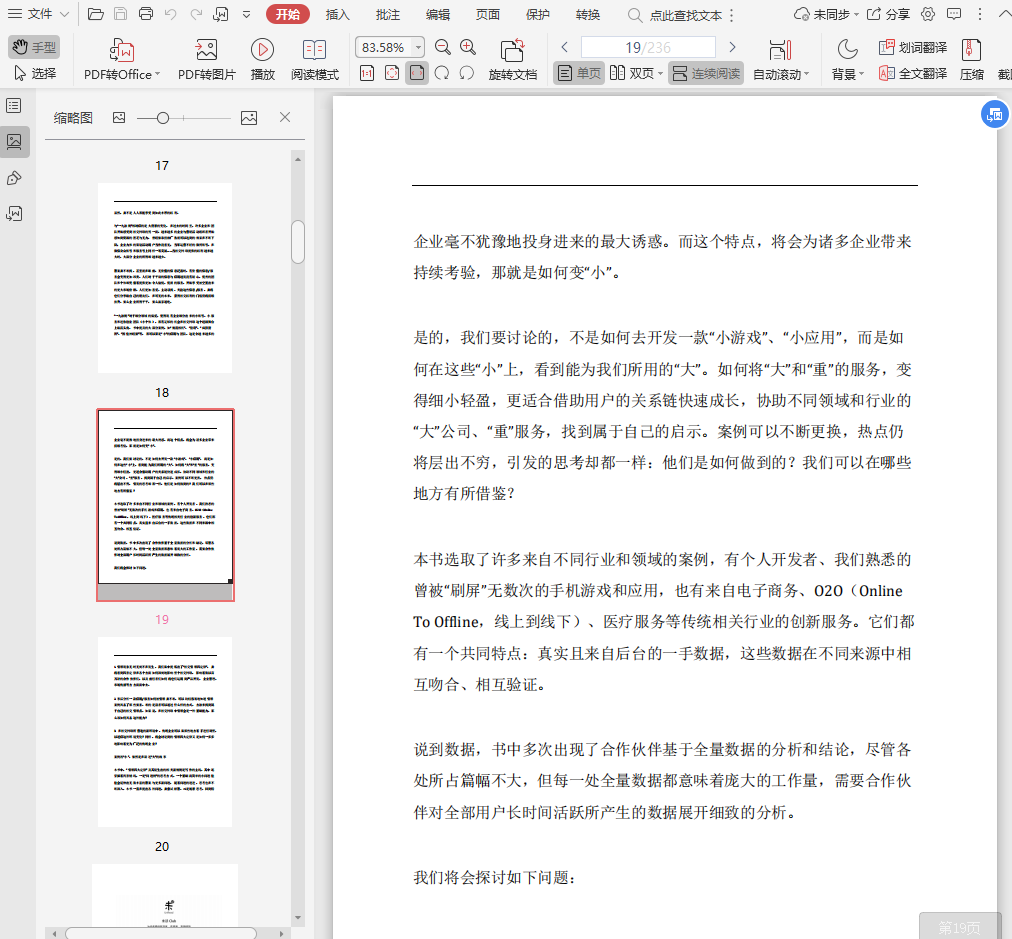This screenshot has width=1012, height=939.
Task: Expand the PDF转Office dropdown
Action: (x=158, y=75)
